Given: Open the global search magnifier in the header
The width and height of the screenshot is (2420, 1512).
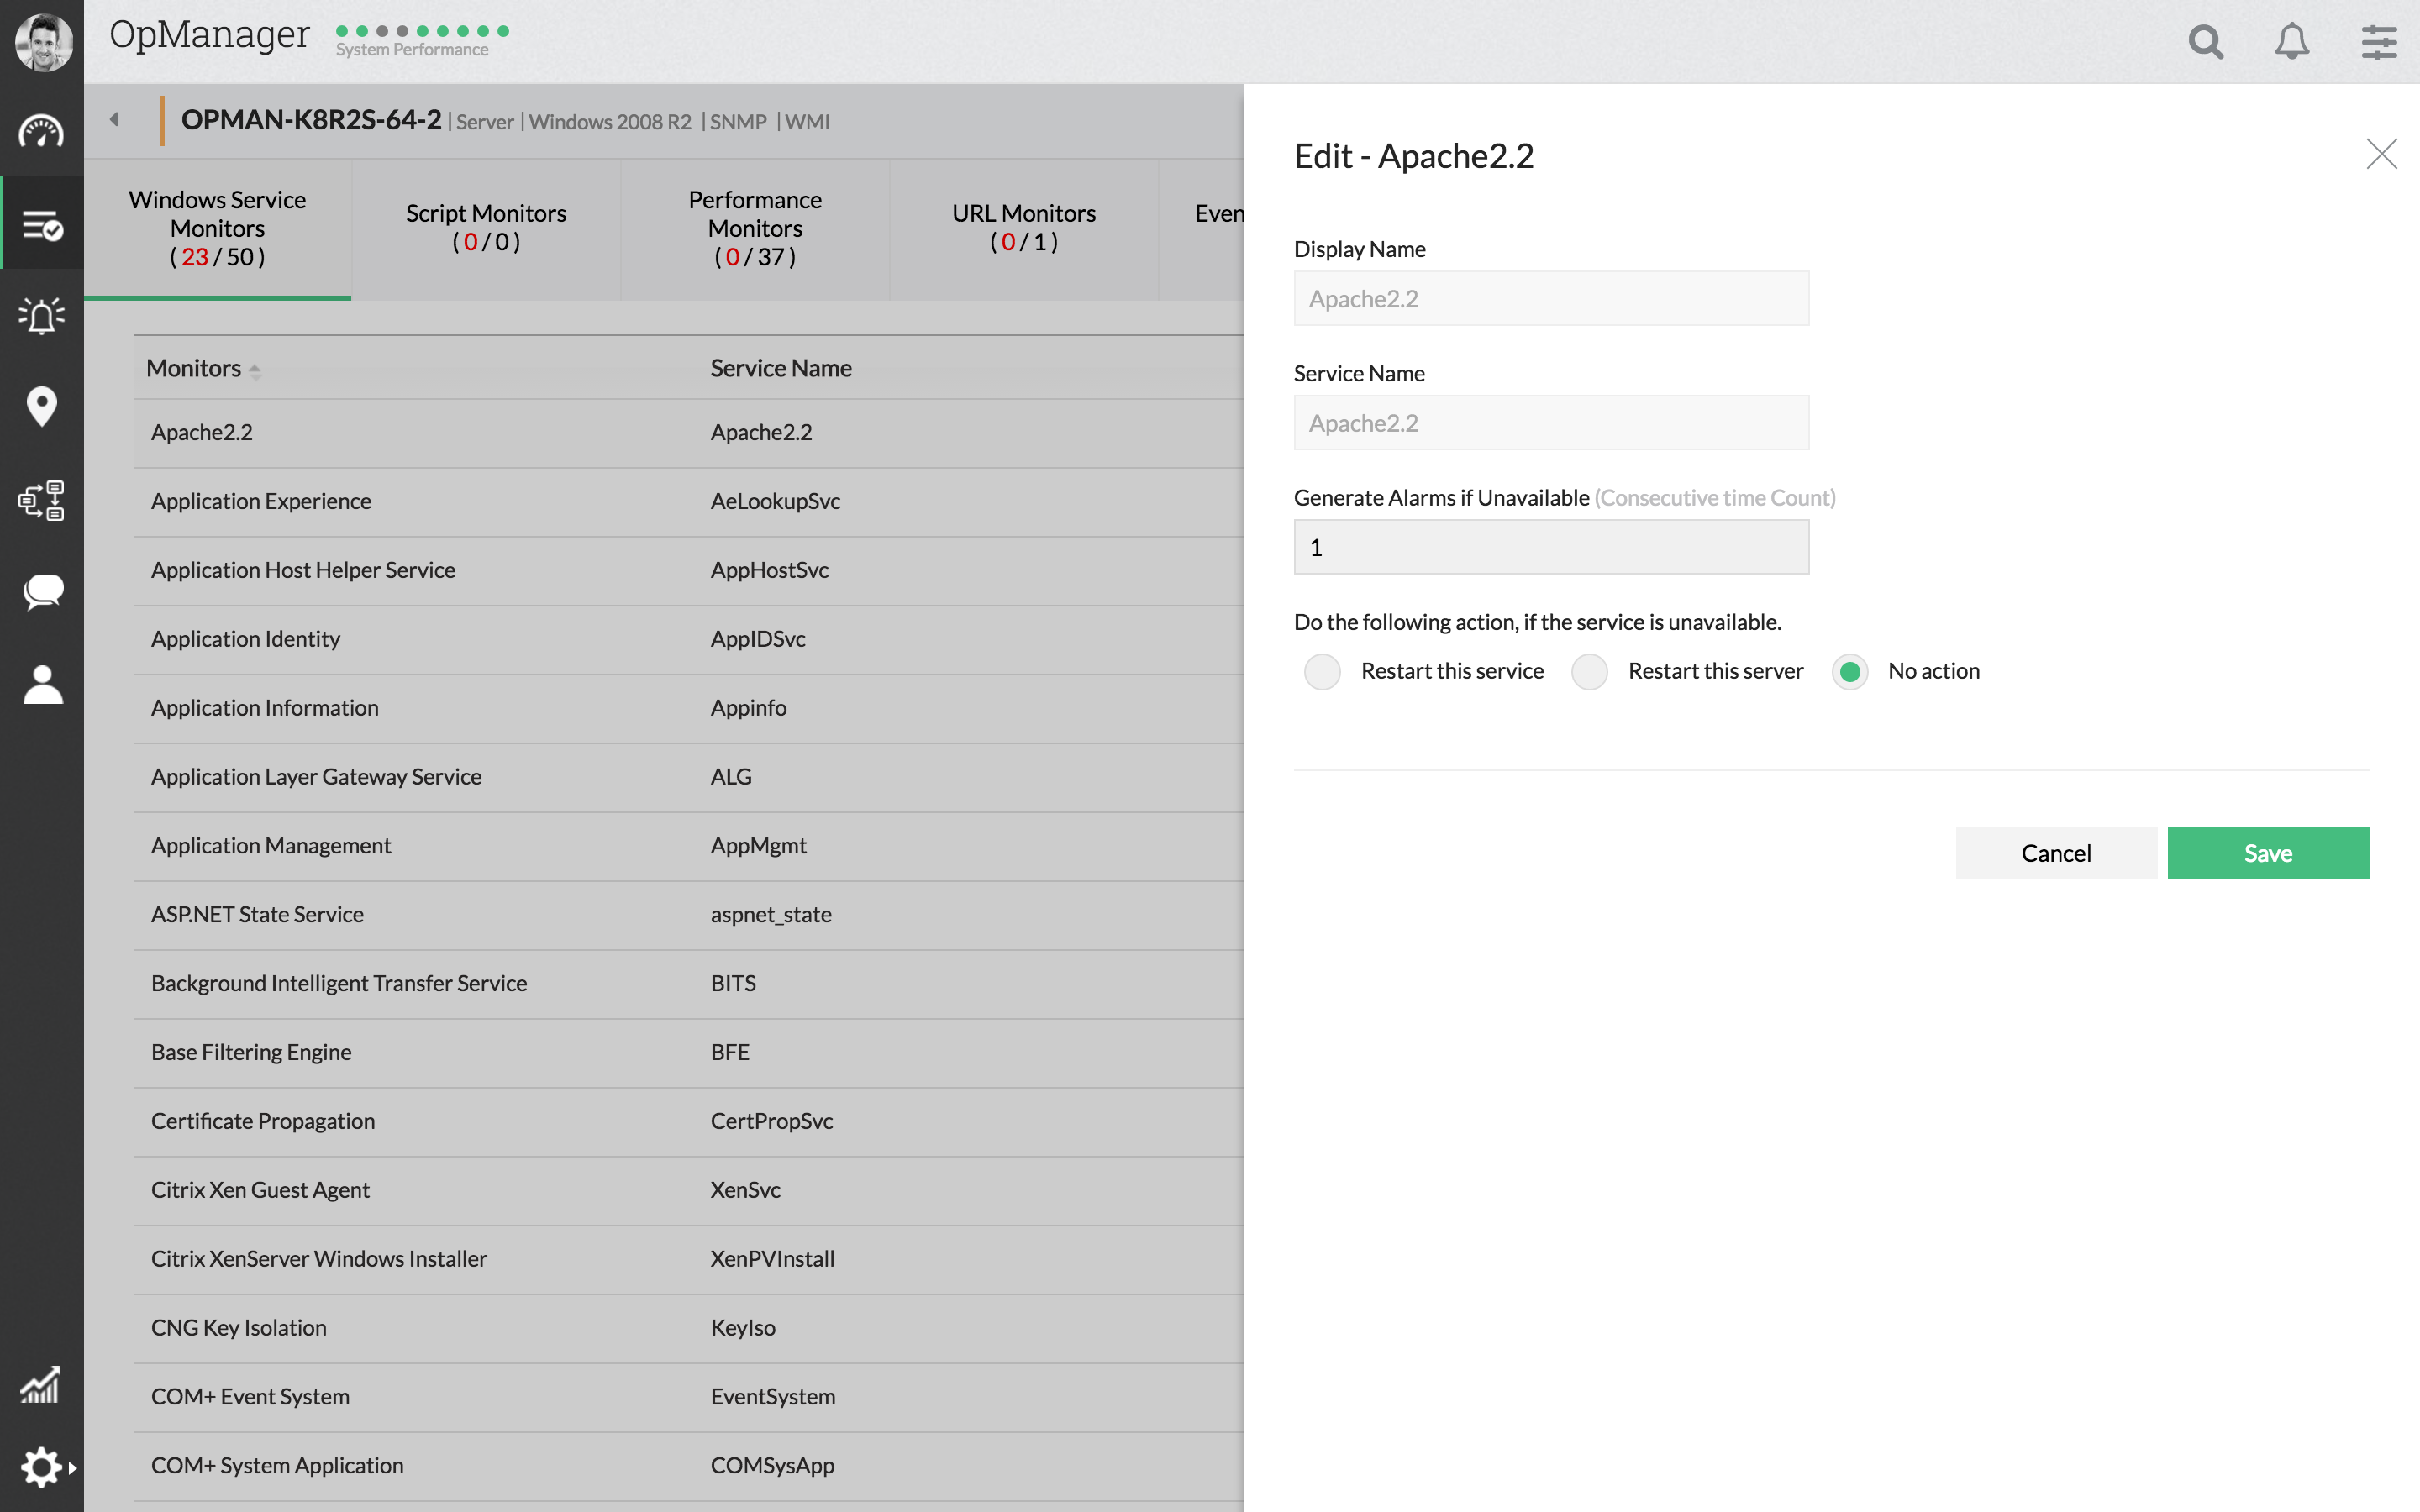Looking at the screenshot, I should click(2205, 41).
